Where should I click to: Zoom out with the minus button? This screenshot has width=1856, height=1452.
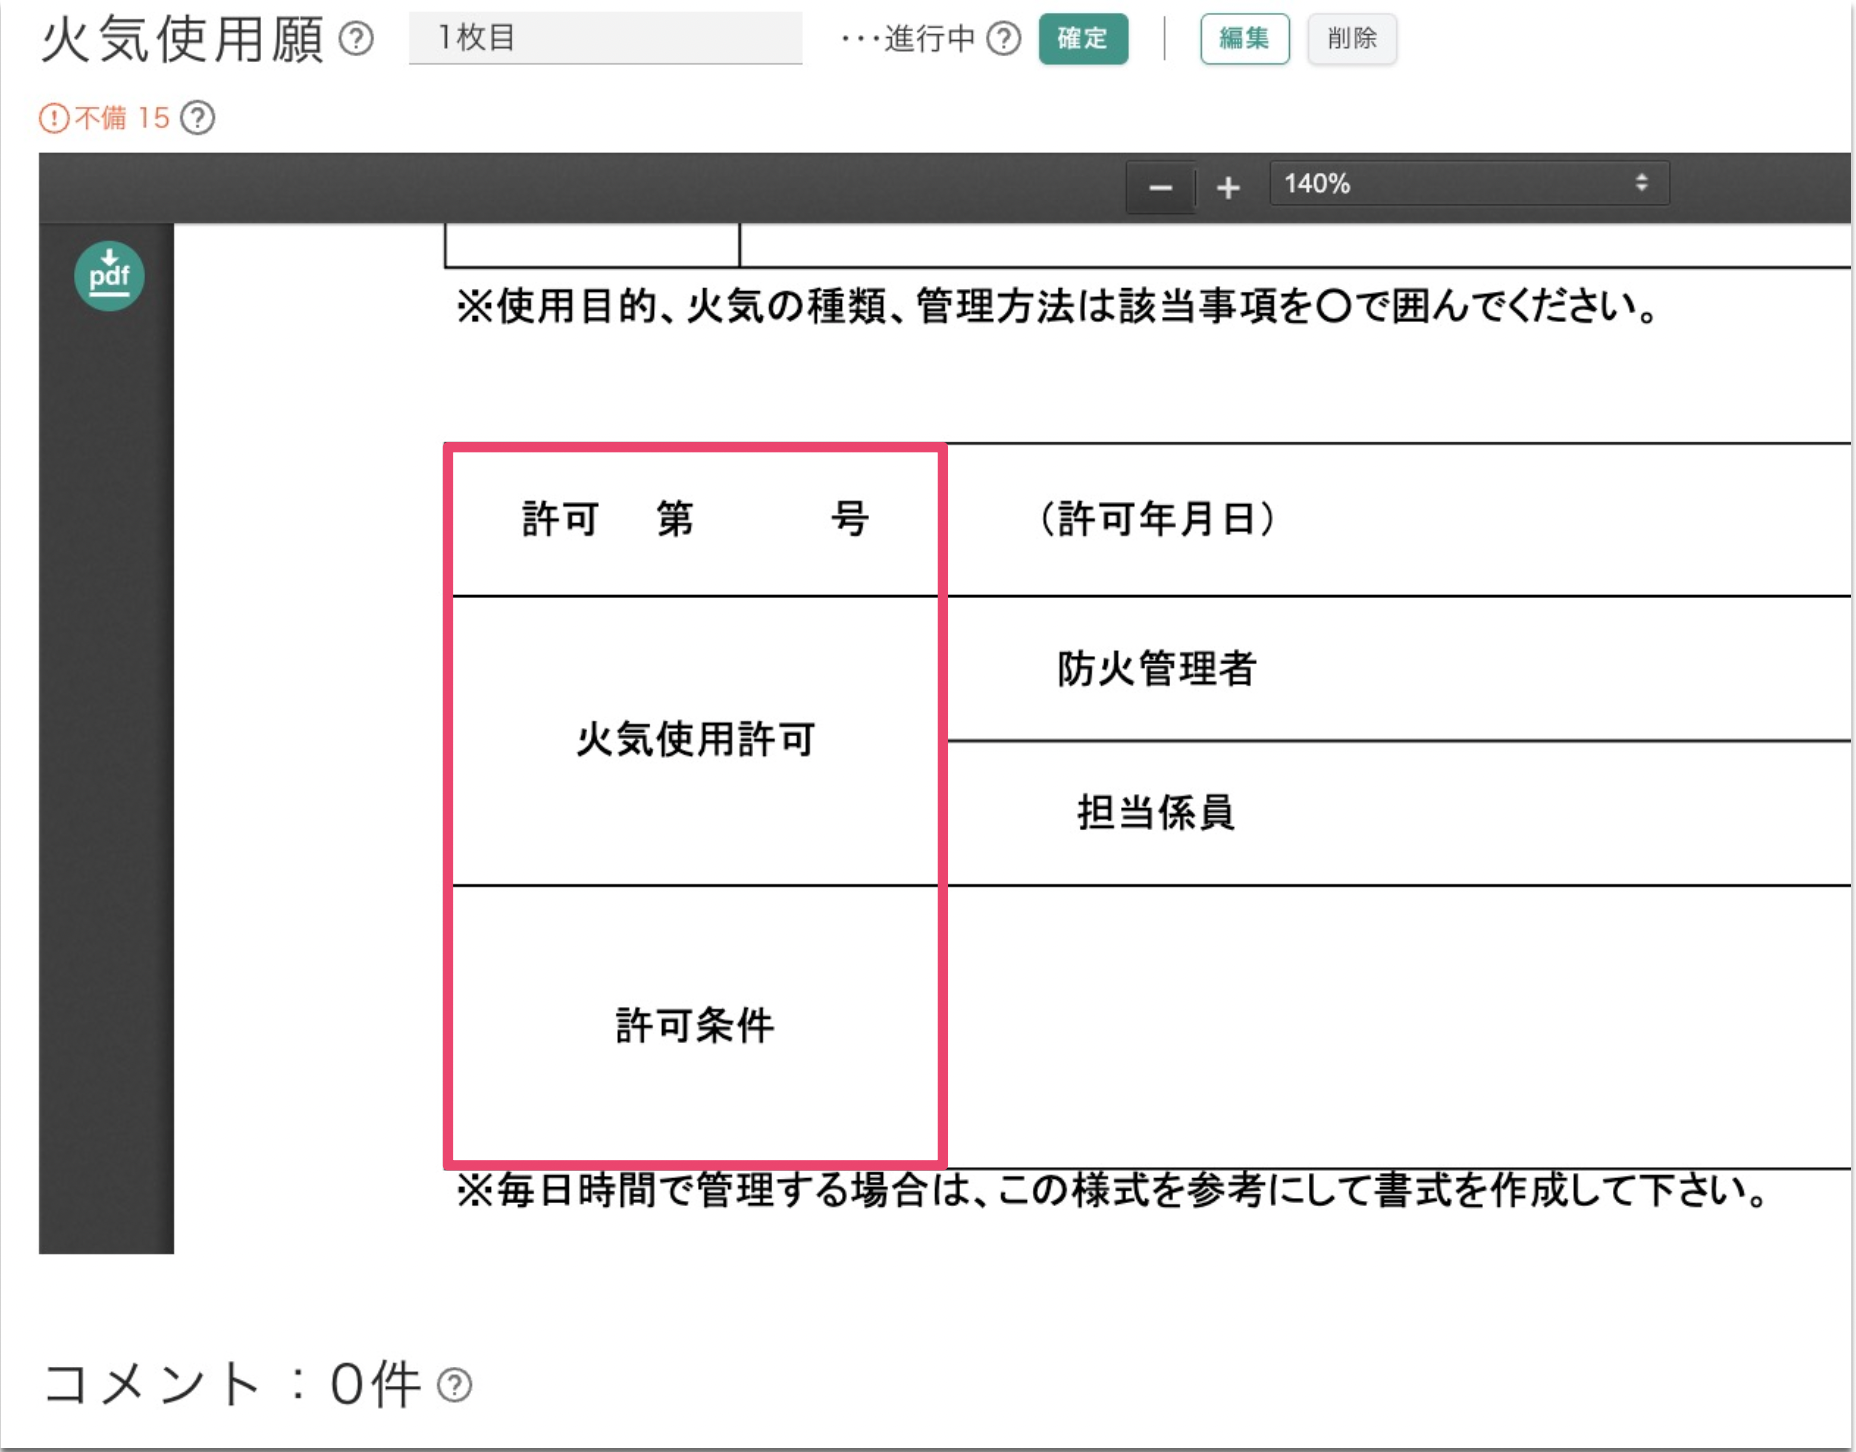click(x=1160, y=187)
